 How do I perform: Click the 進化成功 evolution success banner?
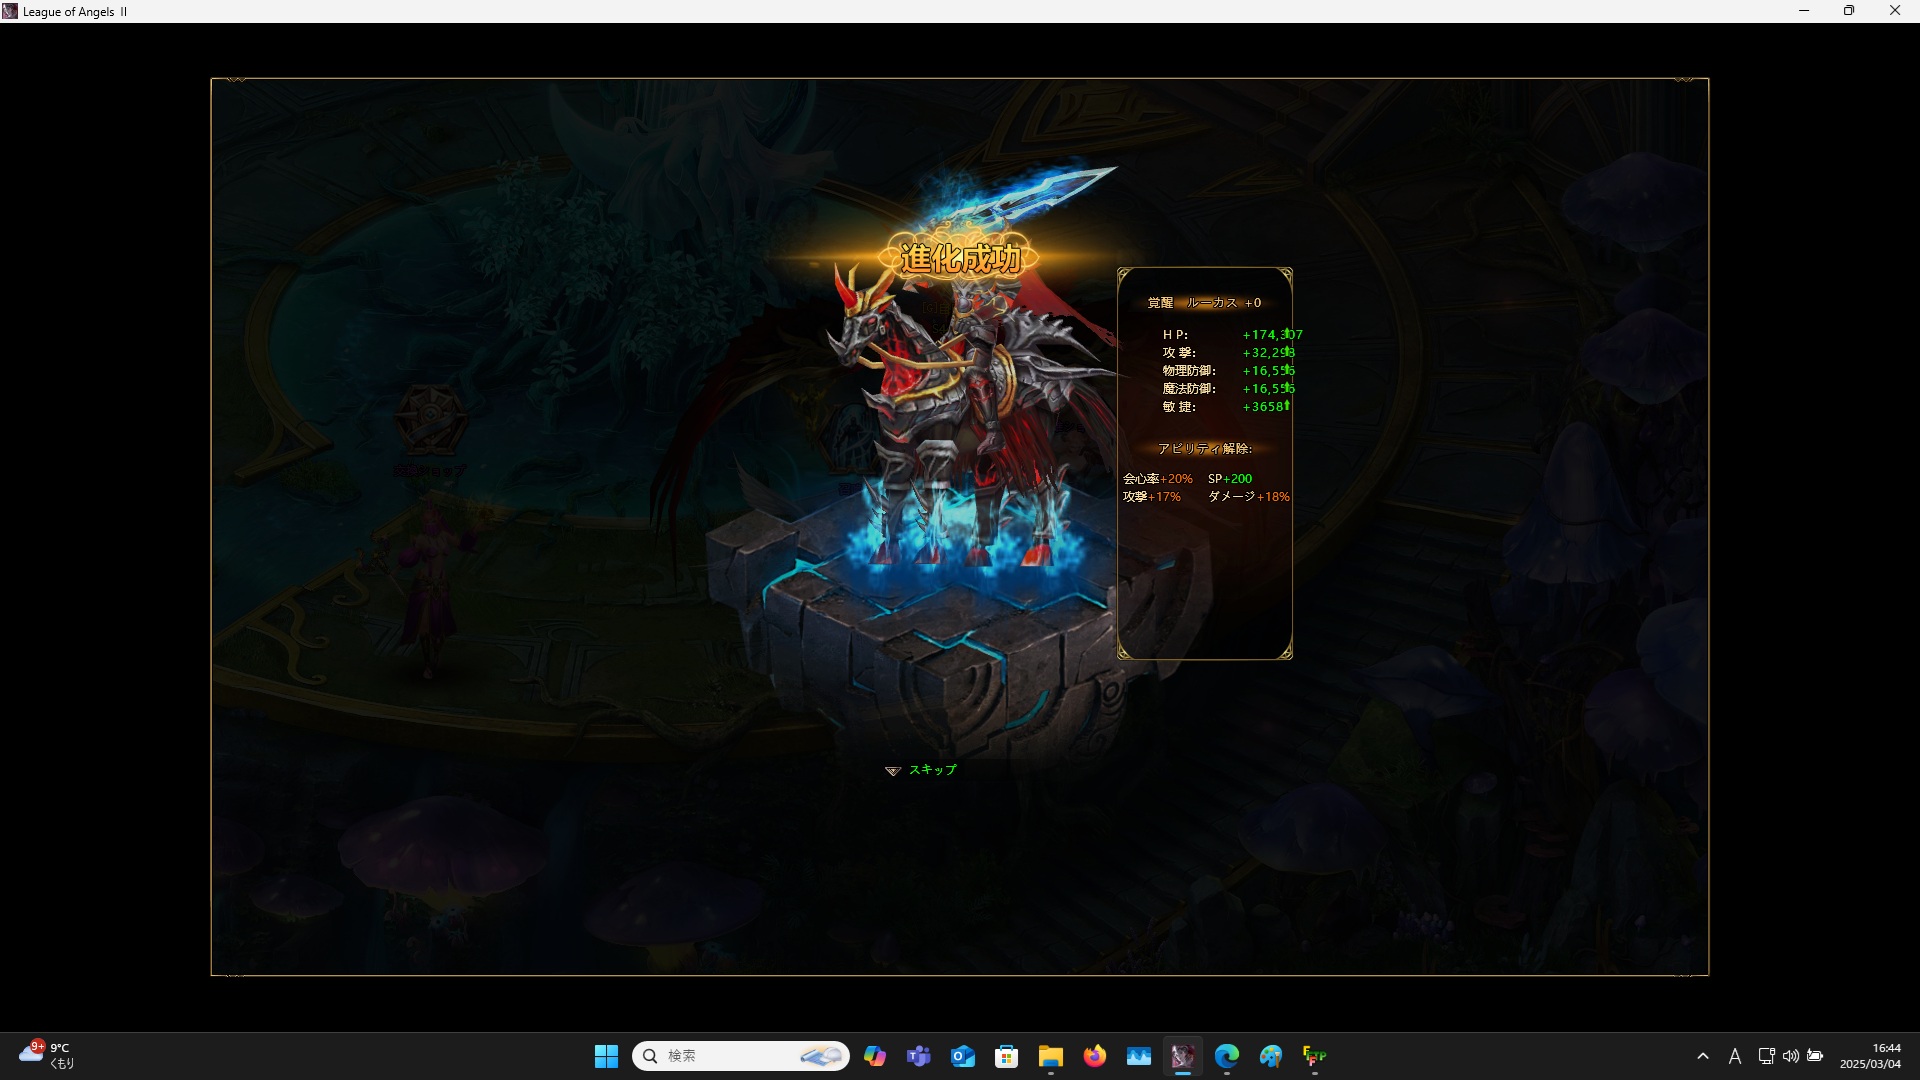click(960, 258)
